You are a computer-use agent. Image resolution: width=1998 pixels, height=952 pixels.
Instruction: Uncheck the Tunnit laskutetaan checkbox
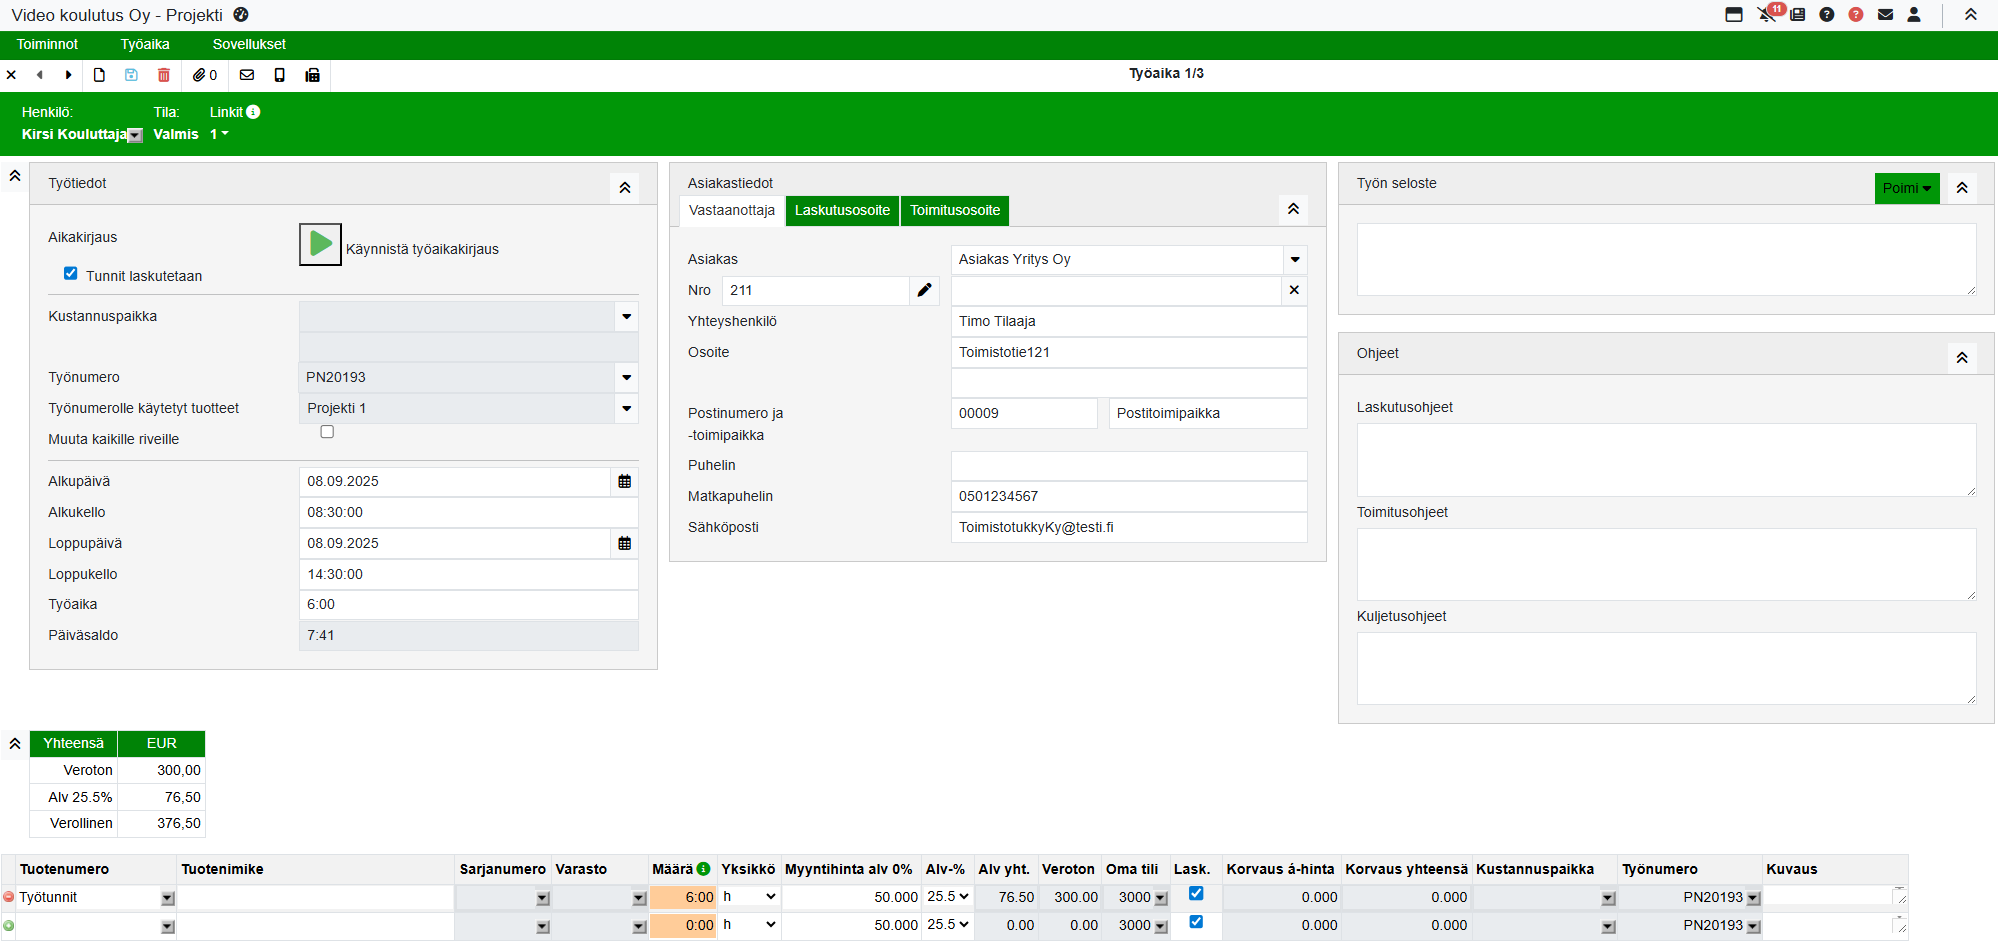[71, 273]
